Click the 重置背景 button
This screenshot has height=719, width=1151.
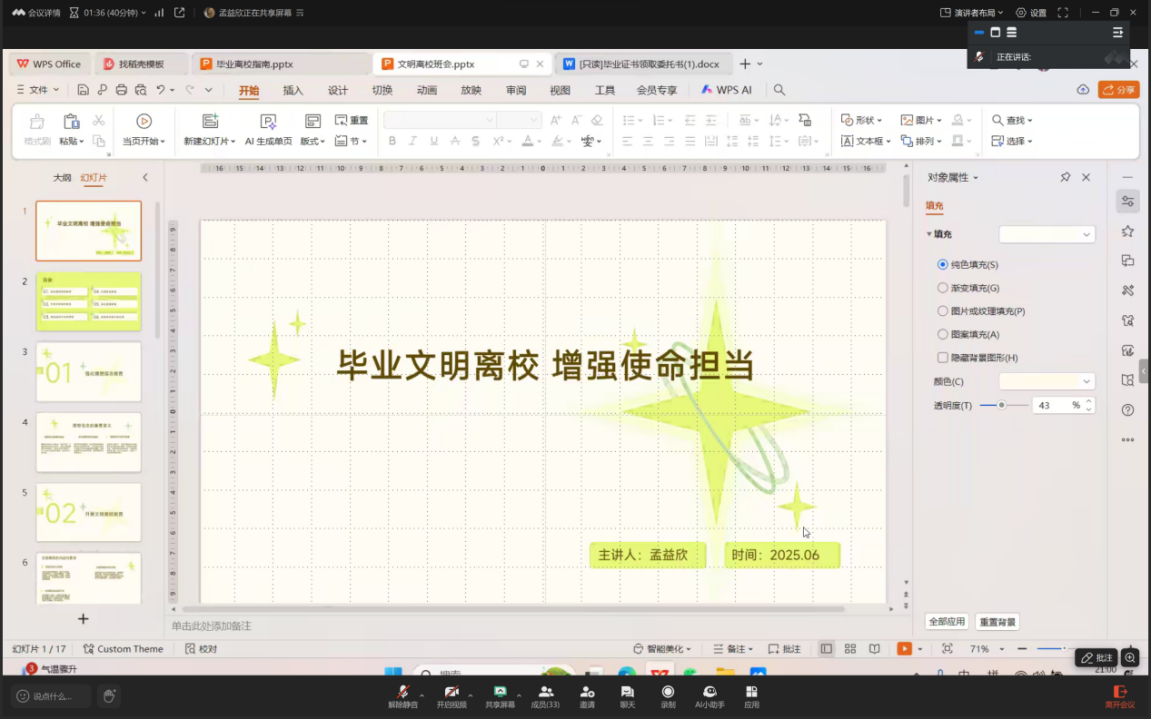tap(998, 622)
